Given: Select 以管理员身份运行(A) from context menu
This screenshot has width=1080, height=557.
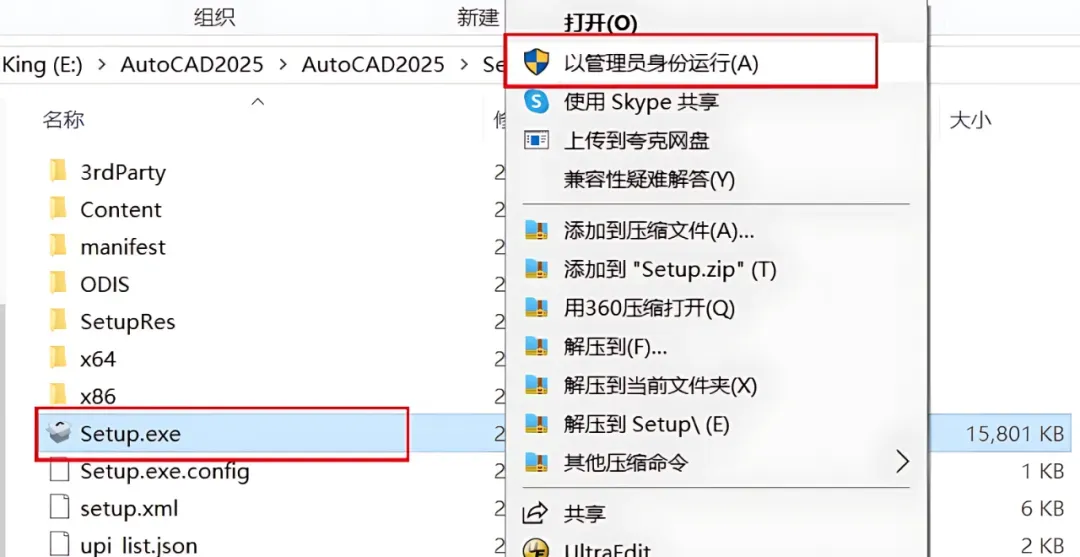Looking at the screenshot, I should (x=661, y=63).
